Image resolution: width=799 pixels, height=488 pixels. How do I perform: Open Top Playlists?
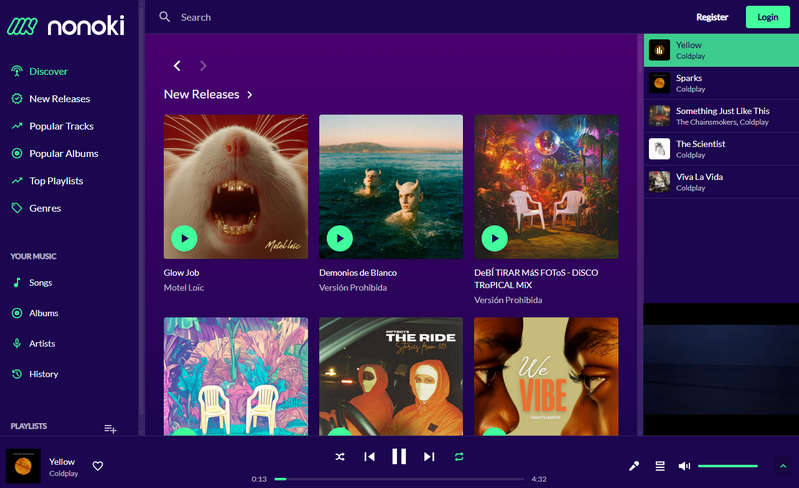tap(56, 181)
